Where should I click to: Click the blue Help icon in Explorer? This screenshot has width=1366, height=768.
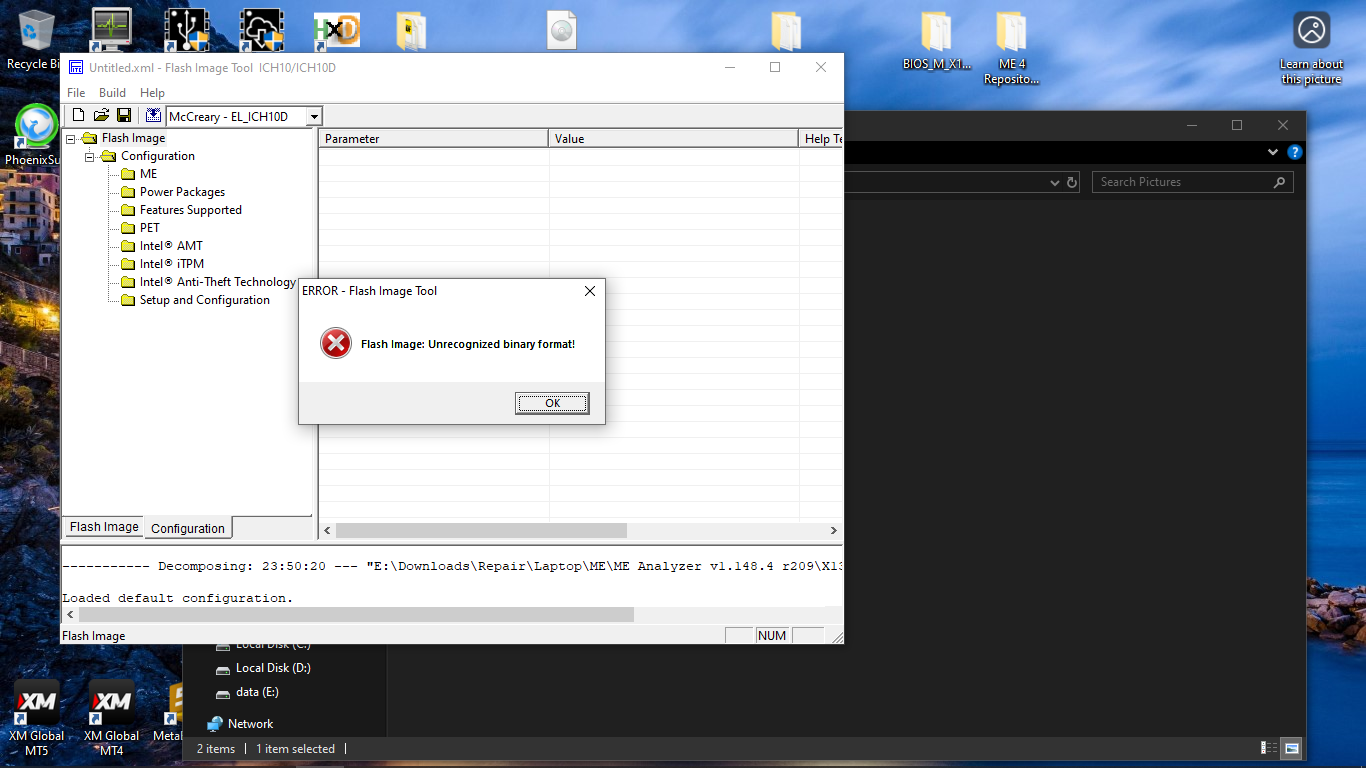coord(1295,152)
